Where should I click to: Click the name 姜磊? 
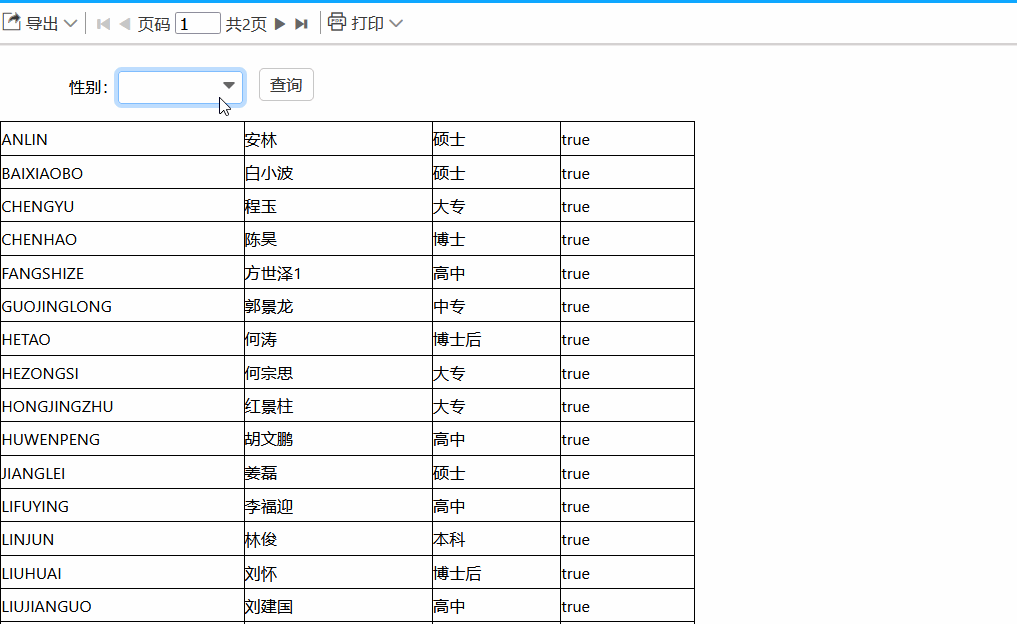click(x=261, y=473)
